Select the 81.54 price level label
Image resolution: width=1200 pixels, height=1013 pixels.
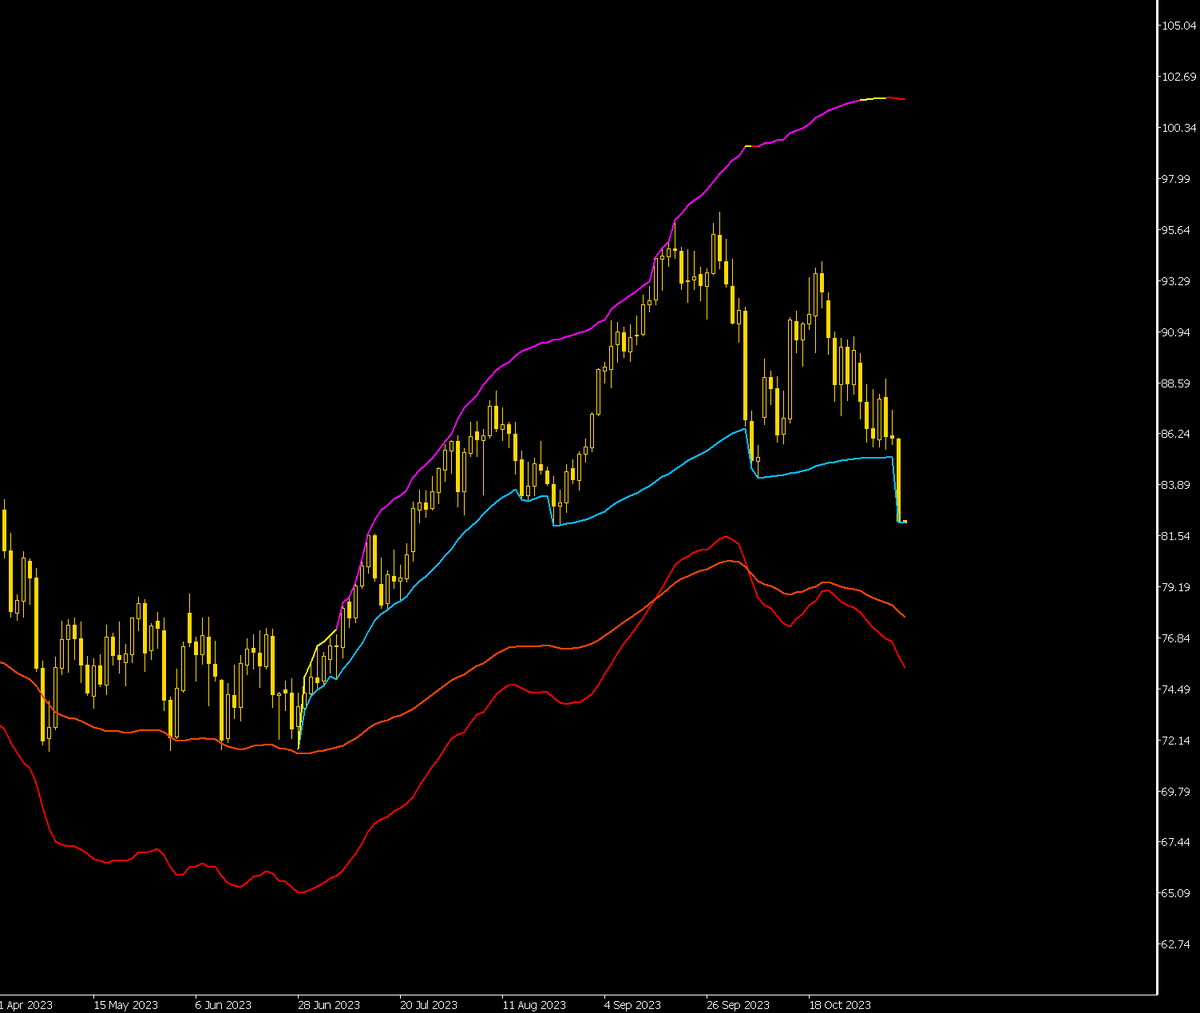1176,536
